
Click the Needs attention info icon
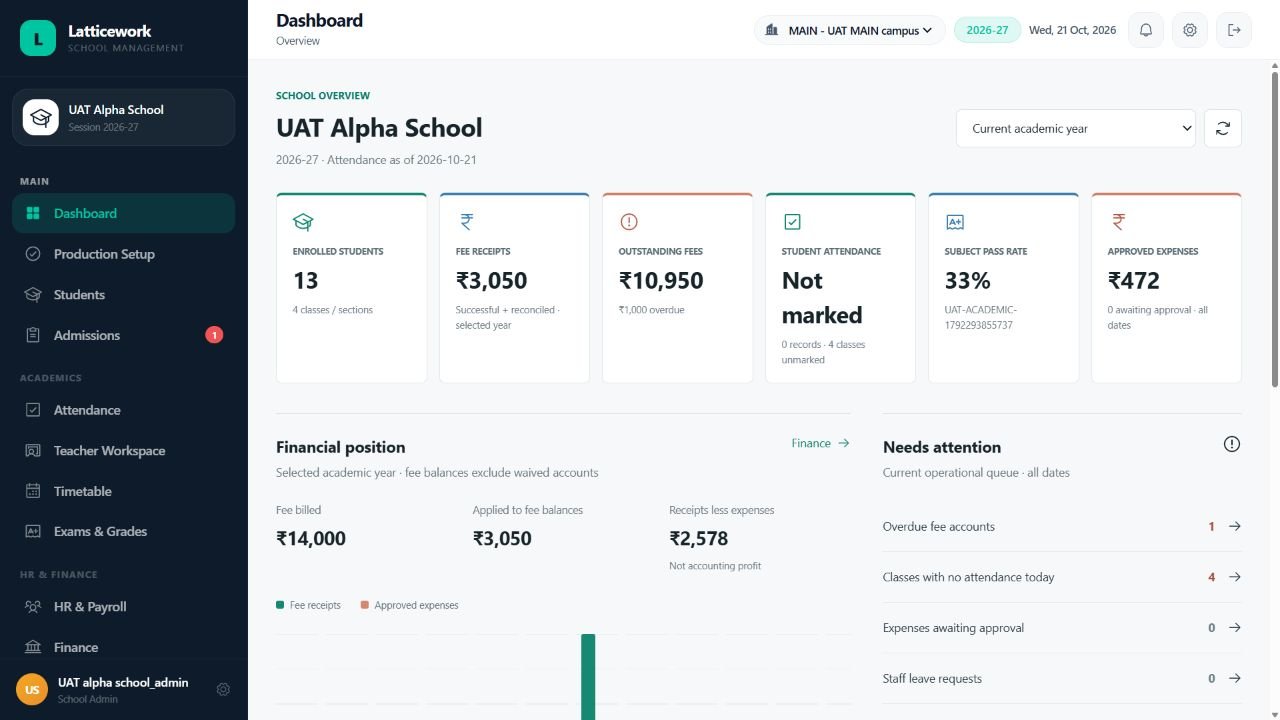1232,444
